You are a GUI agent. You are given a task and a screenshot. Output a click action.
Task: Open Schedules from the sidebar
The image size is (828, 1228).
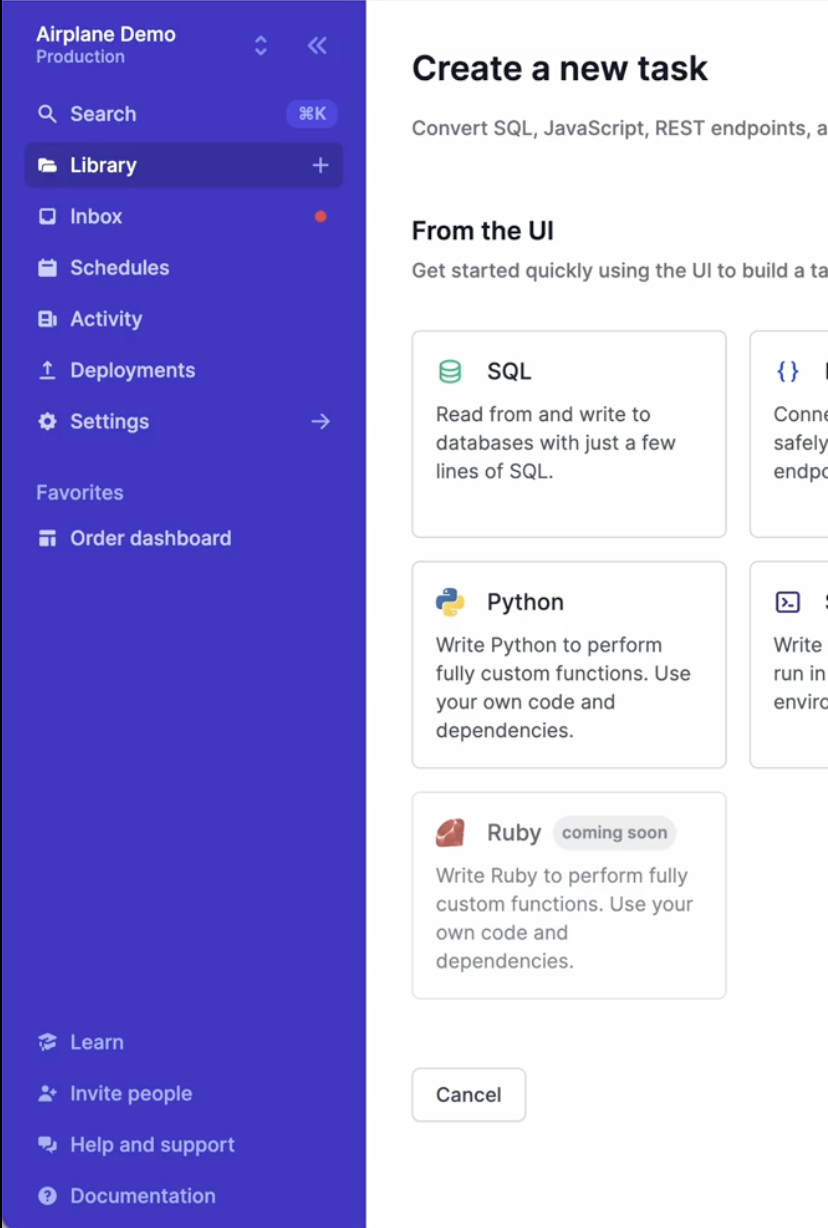click(119, 268)
